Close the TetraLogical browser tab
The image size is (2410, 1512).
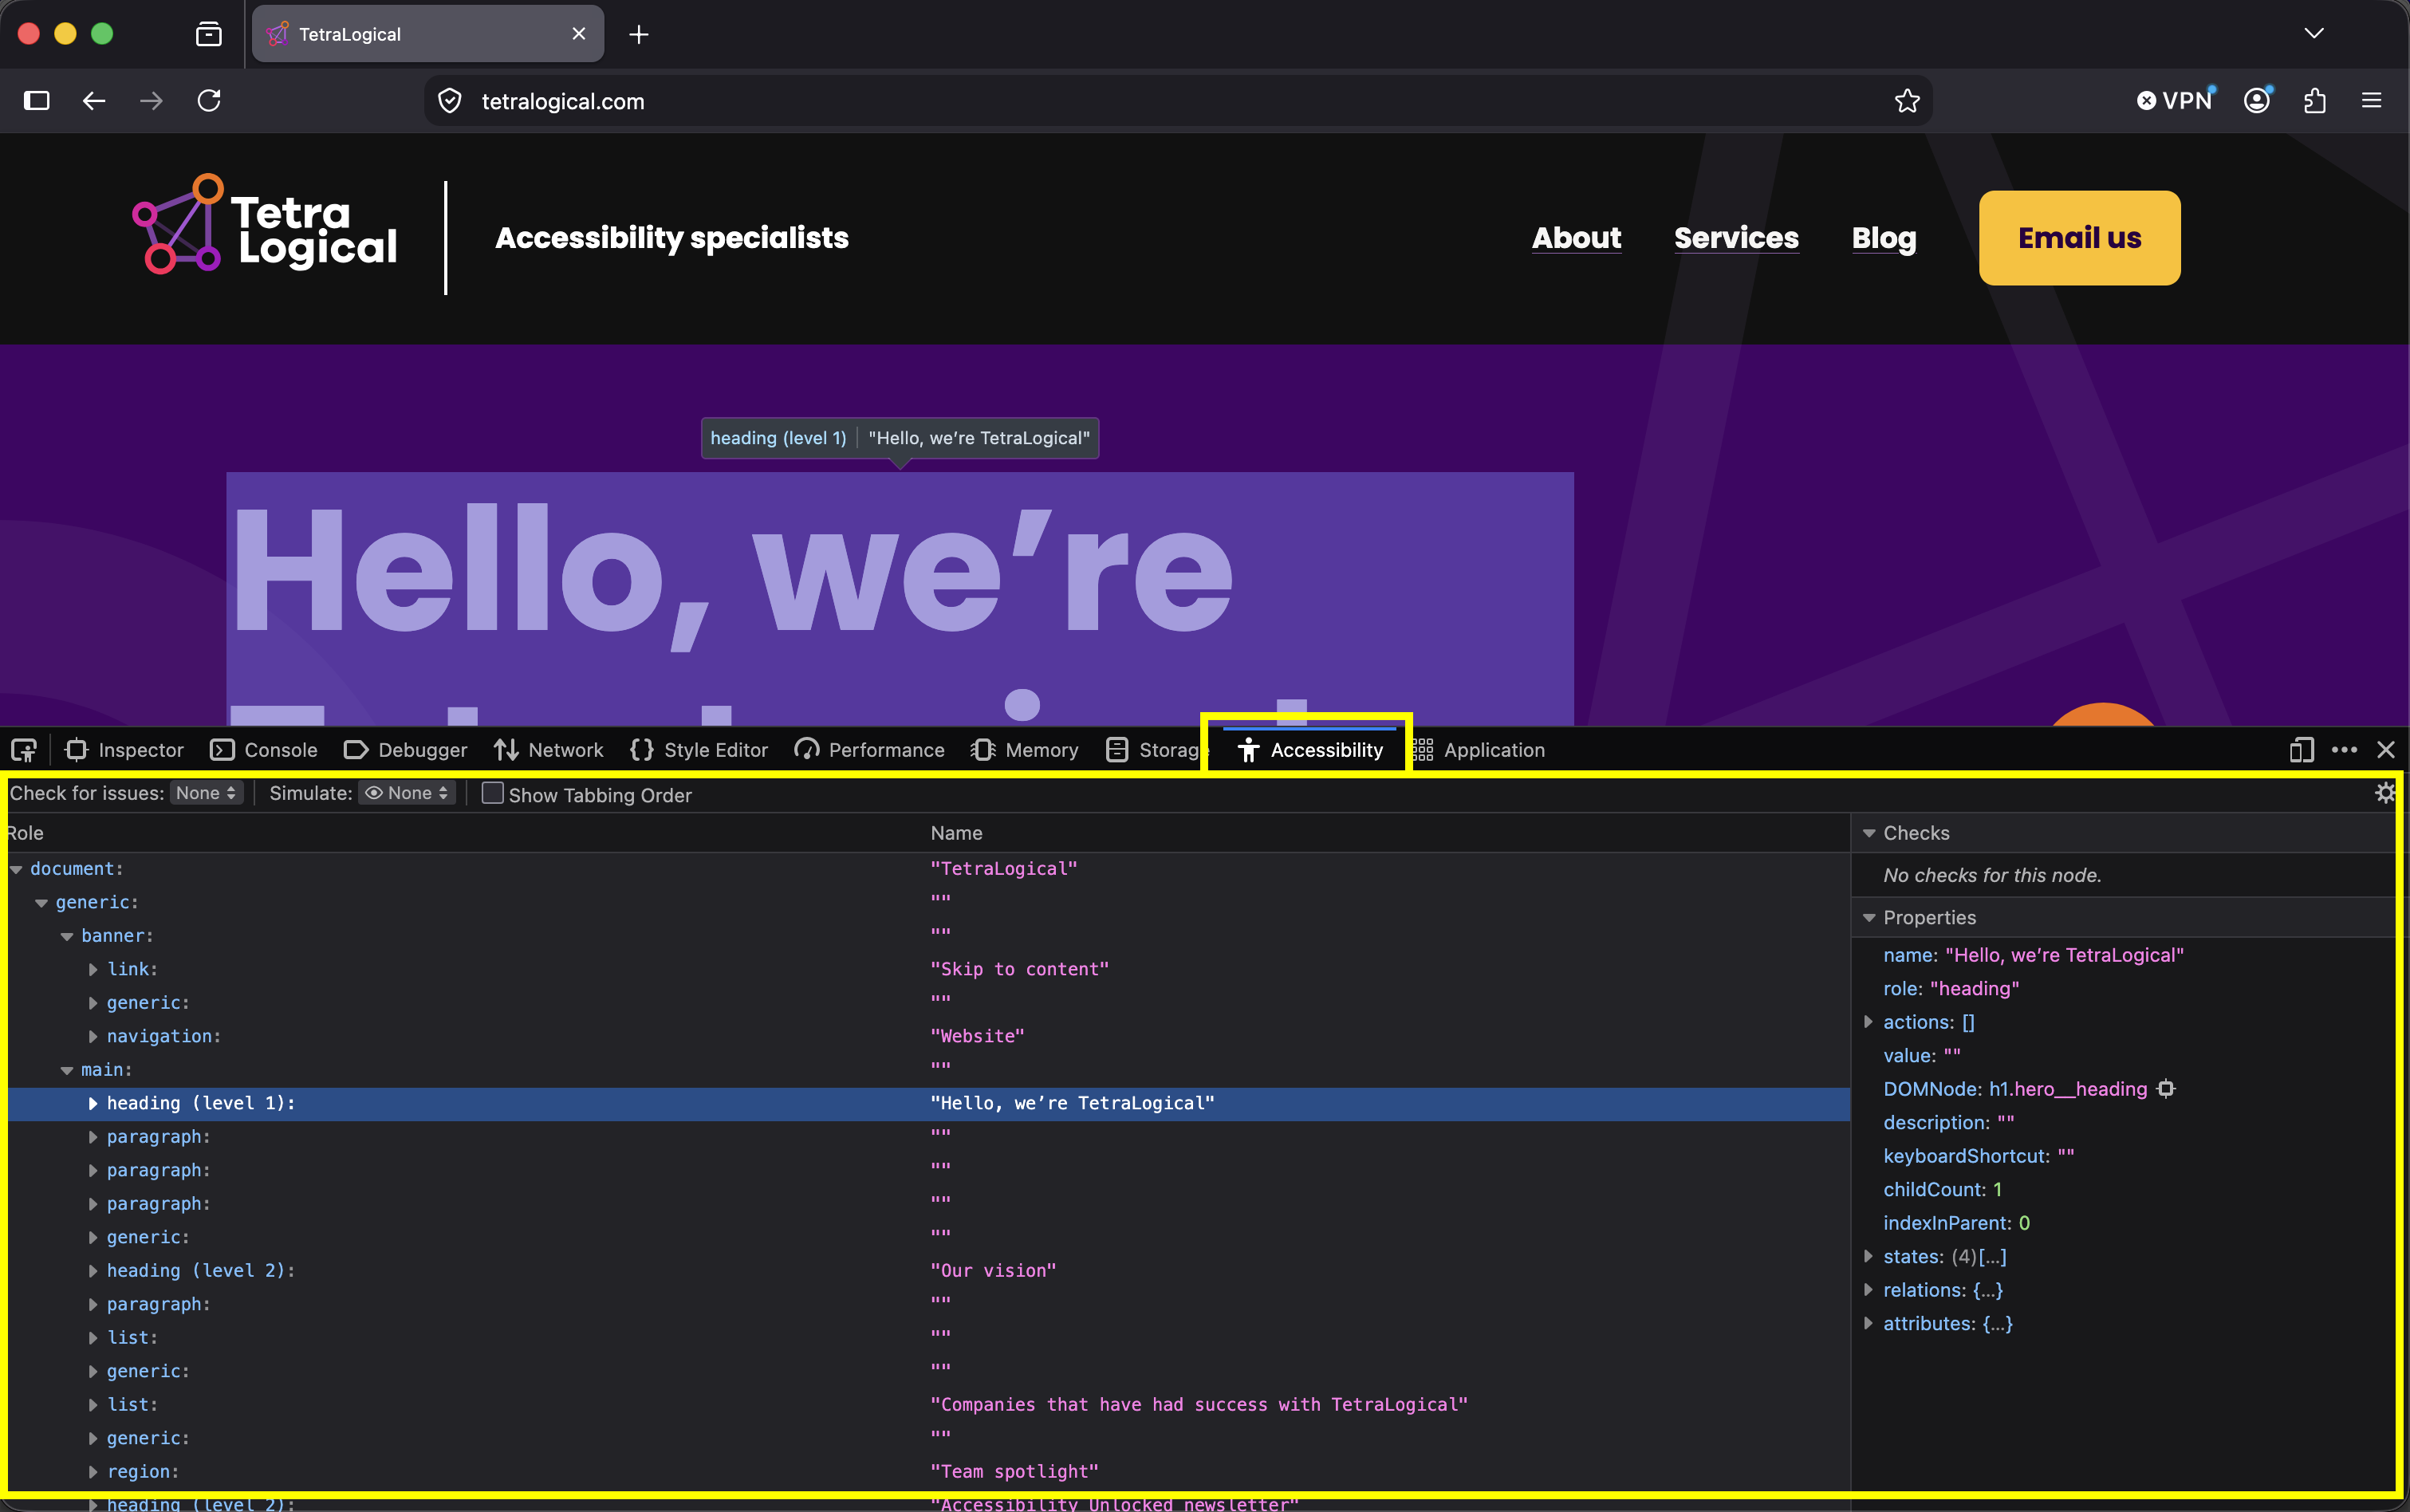[x=578, y=34]
